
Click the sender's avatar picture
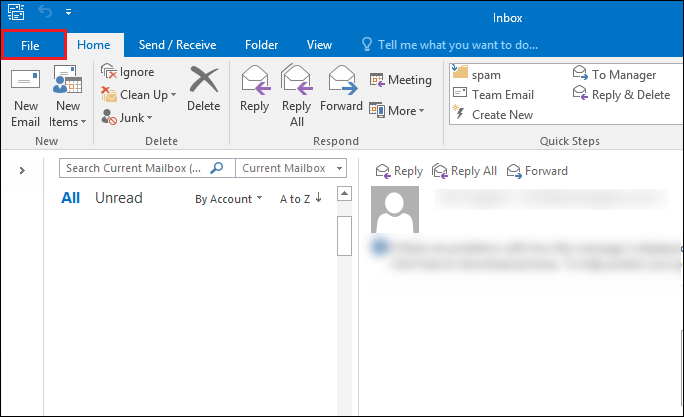coord(395,209)
